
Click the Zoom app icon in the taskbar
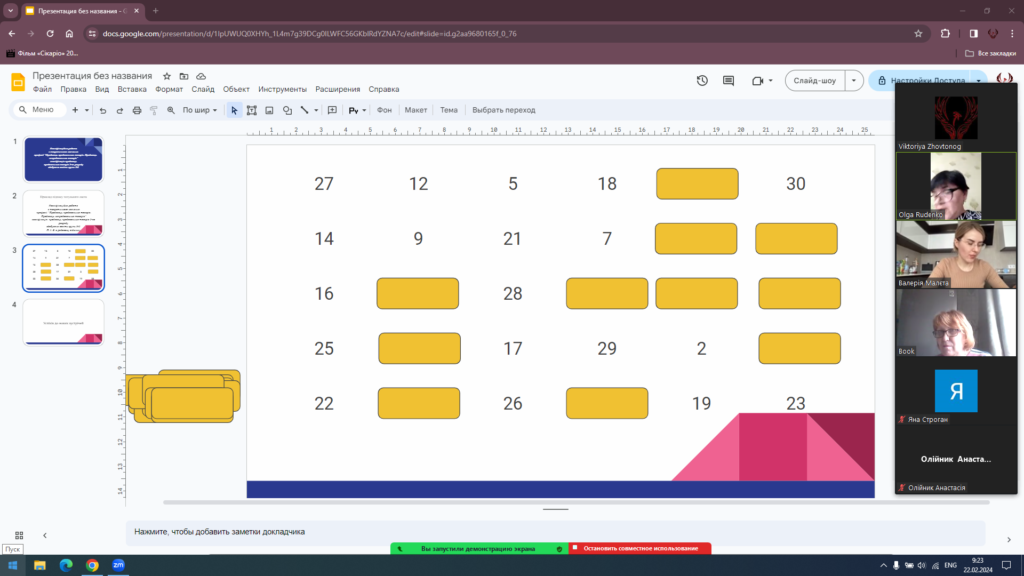[118, 565]
